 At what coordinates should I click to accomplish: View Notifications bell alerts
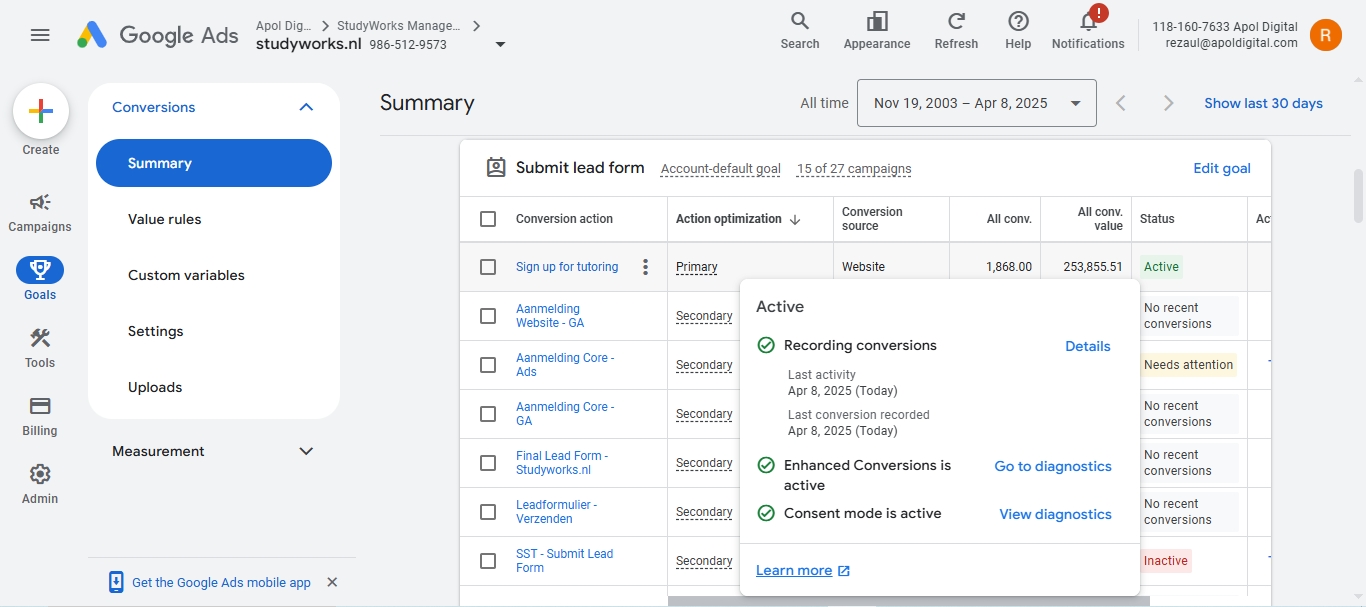(x=1088, y=30)
